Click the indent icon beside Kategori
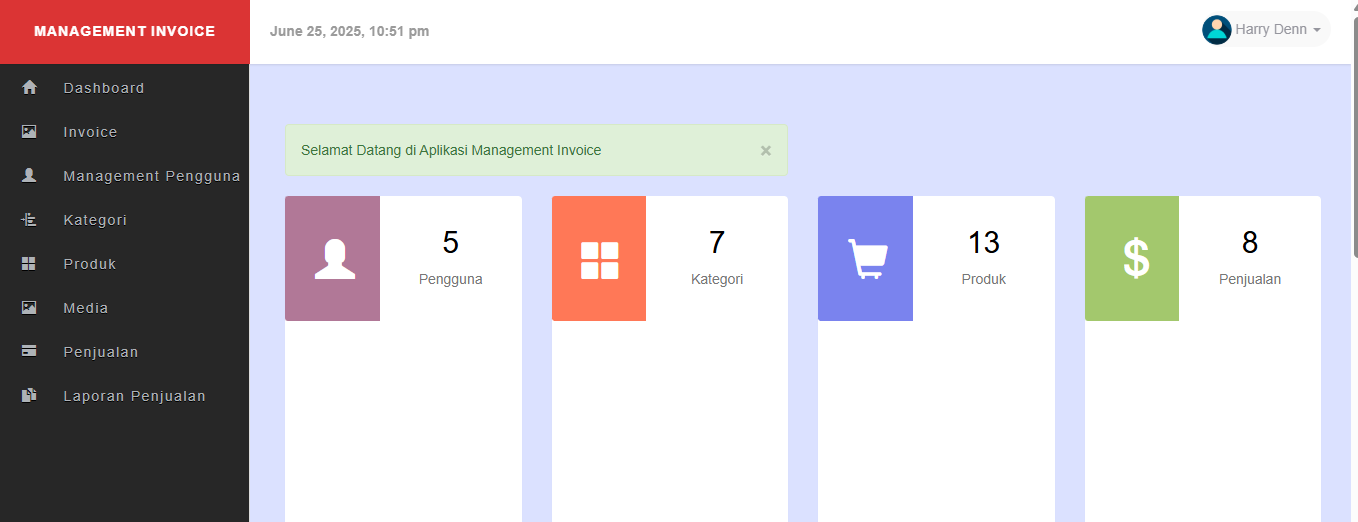 point(29,220)
